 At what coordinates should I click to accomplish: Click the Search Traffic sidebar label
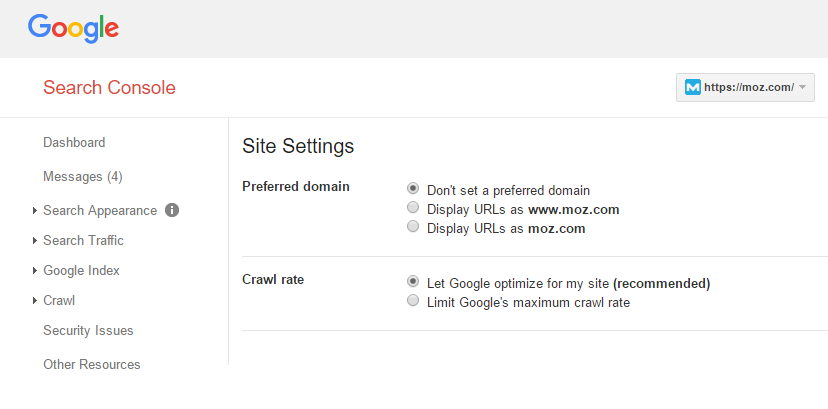coord(83,241)
